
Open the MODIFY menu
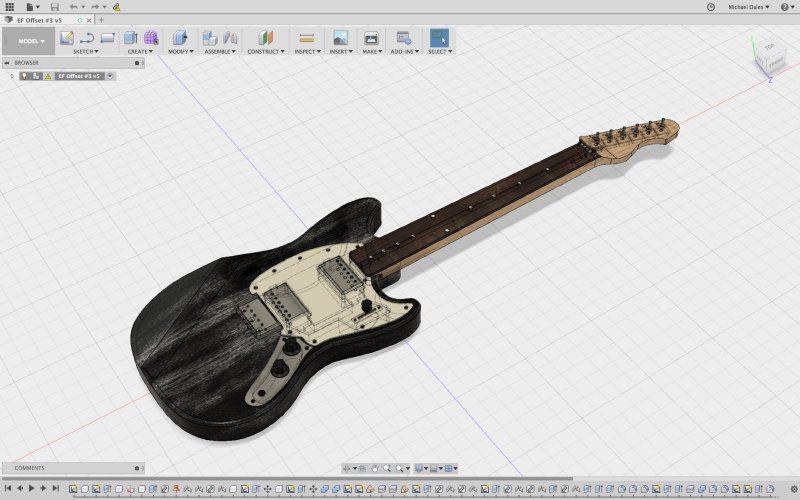point(181,51)
